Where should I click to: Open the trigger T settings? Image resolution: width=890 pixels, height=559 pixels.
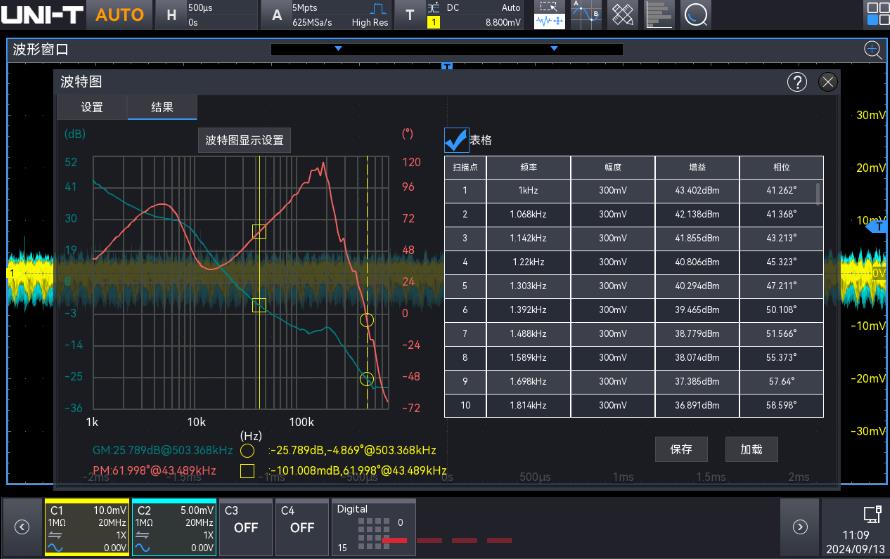coord(409,15)
